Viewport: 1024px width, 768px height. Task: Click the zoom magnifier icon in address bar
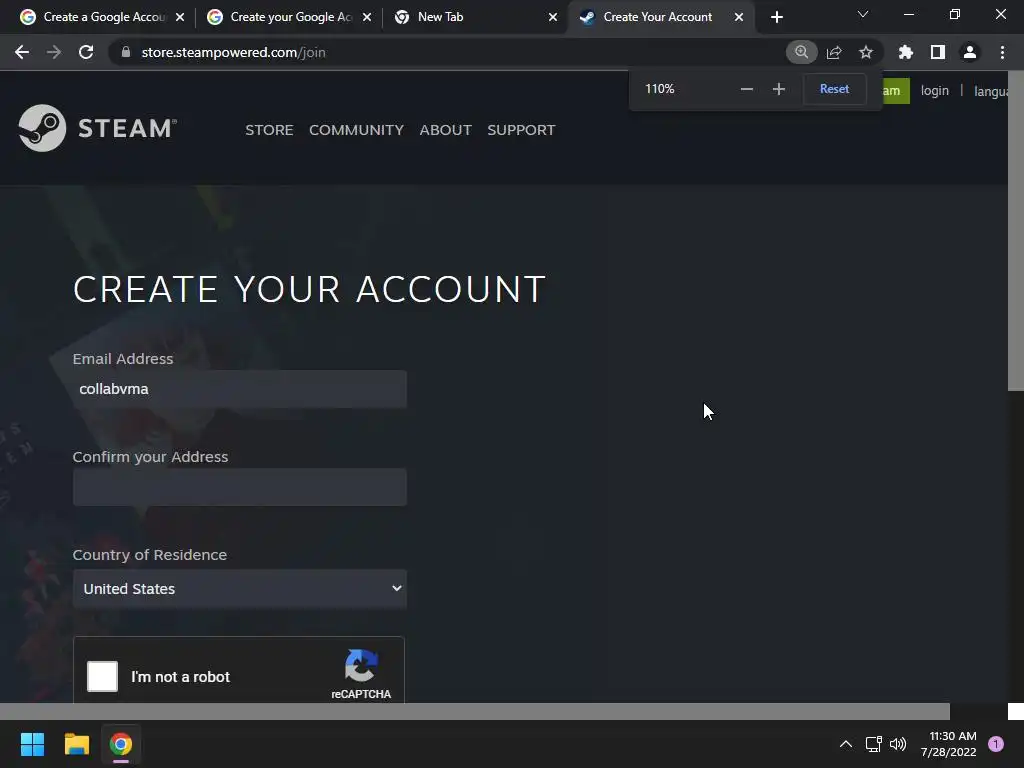pos(801,52)
